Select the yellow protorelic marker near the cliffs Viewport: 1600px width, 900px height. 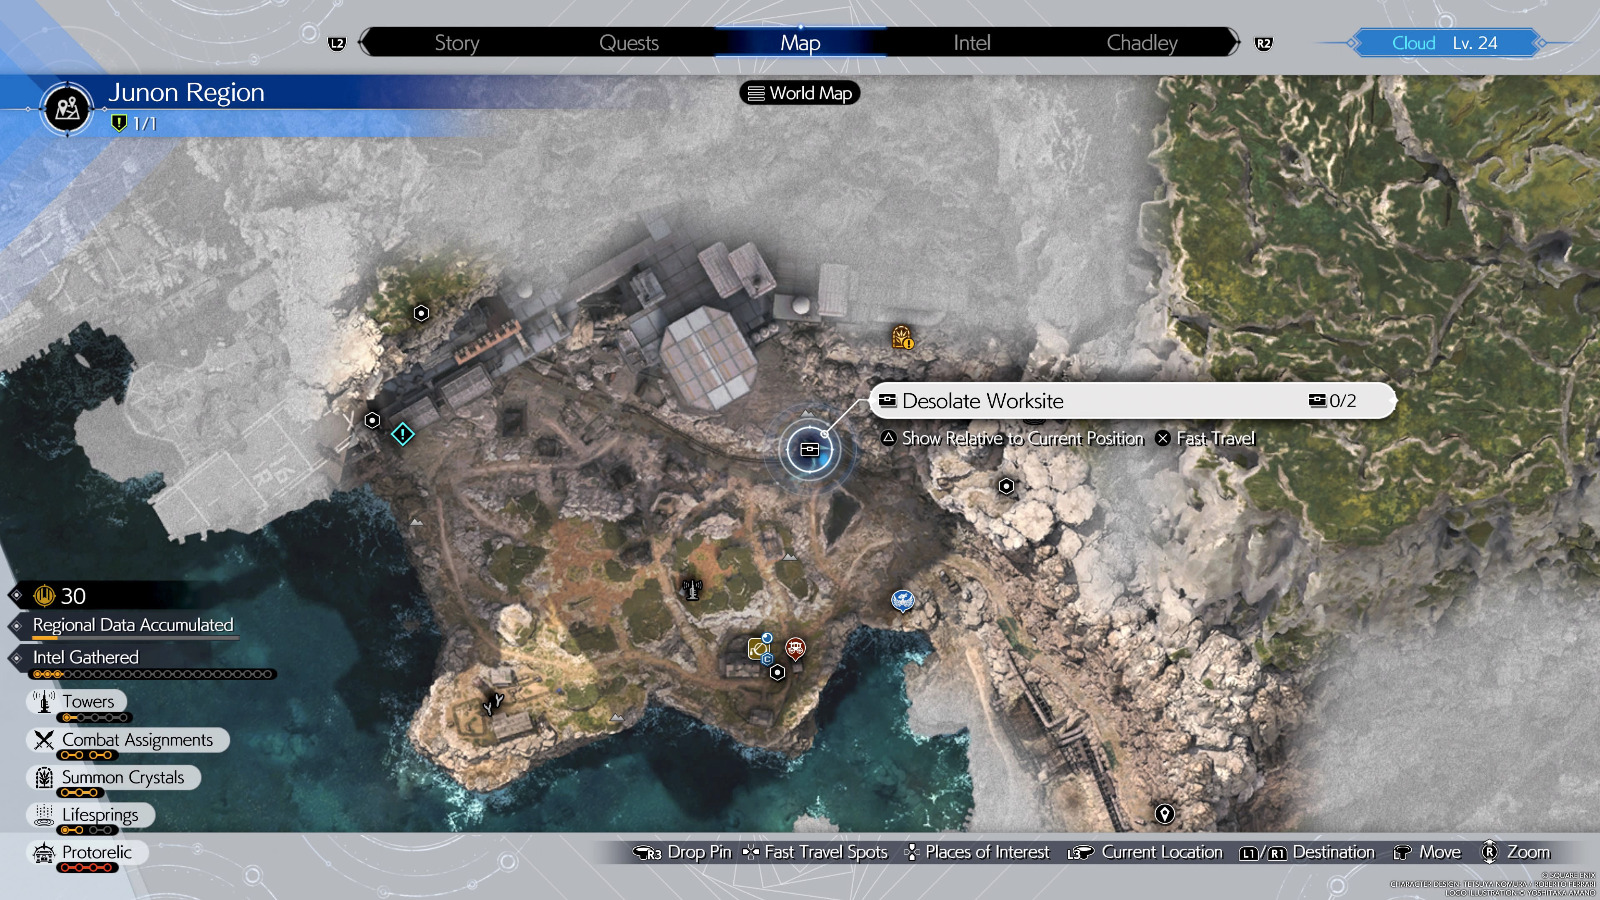(x=901, y=337)
